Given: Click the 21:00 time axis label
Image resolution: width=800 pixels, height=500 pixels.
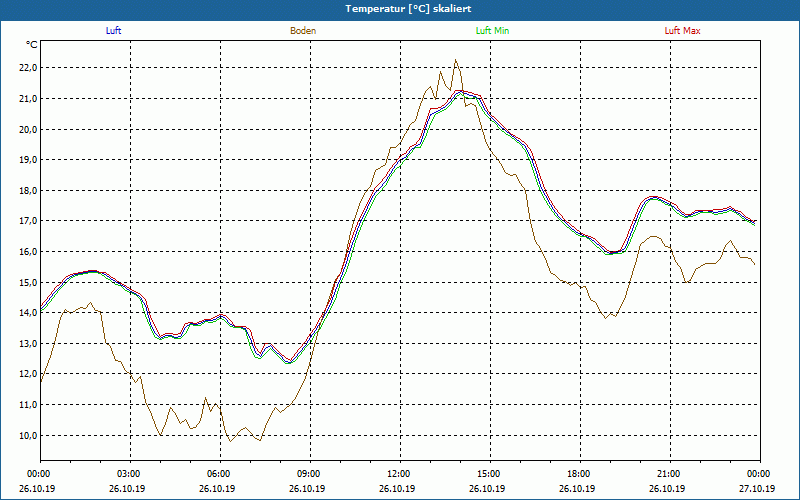Looking at the screenshot, I should click(670, 474).
